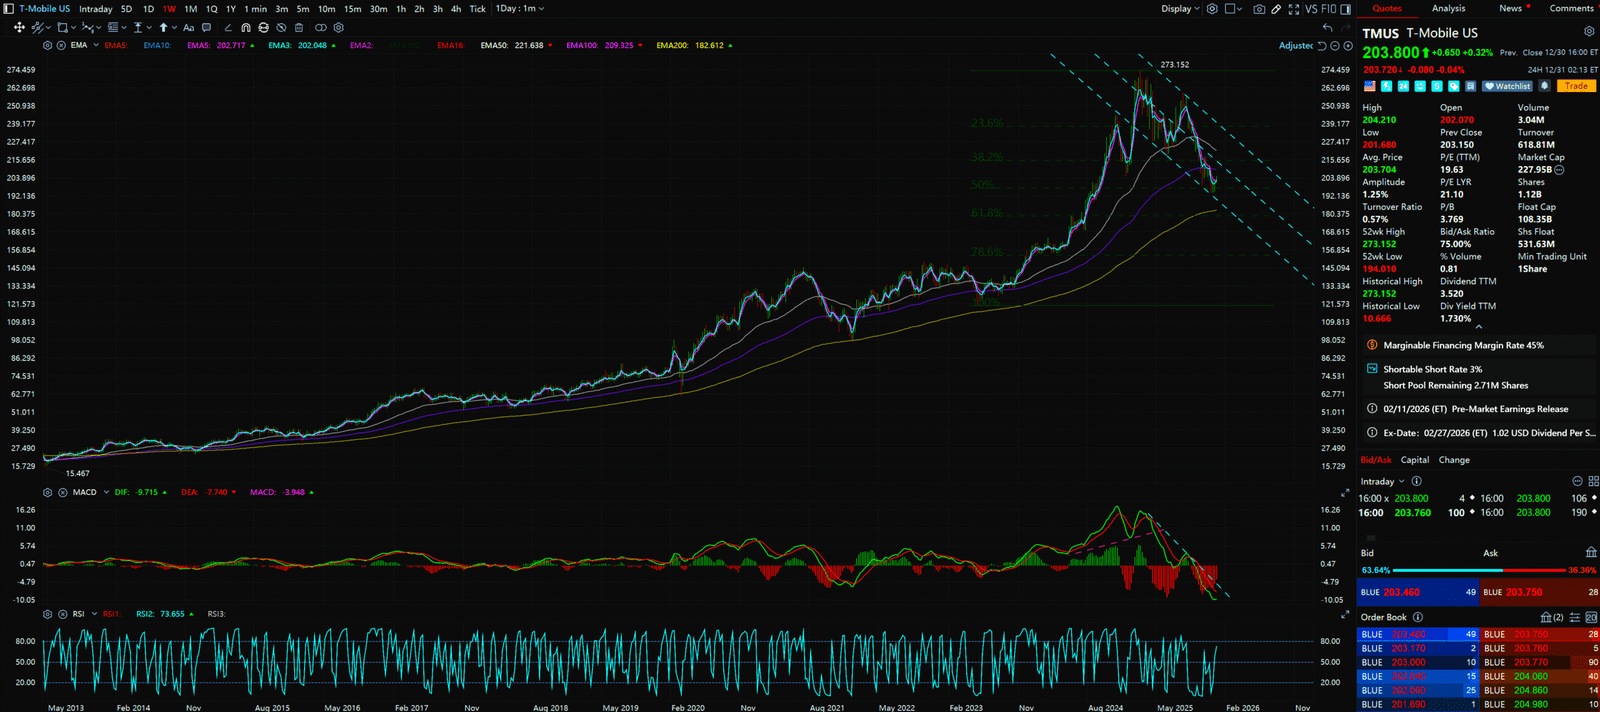Screen dimensions: 1600x712
Task: Undo the last chart action
Action: (x=1327, y=28)
